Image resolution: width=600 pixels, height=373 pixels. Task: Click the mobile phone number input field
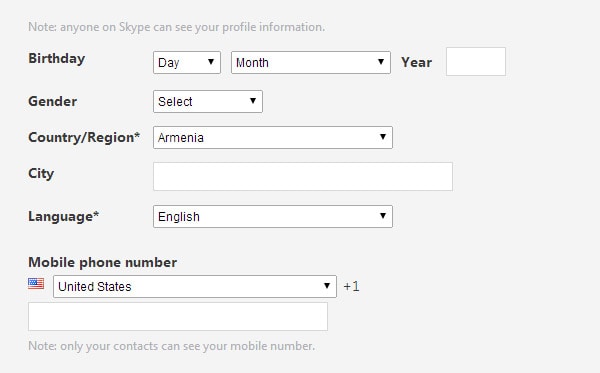178,316
